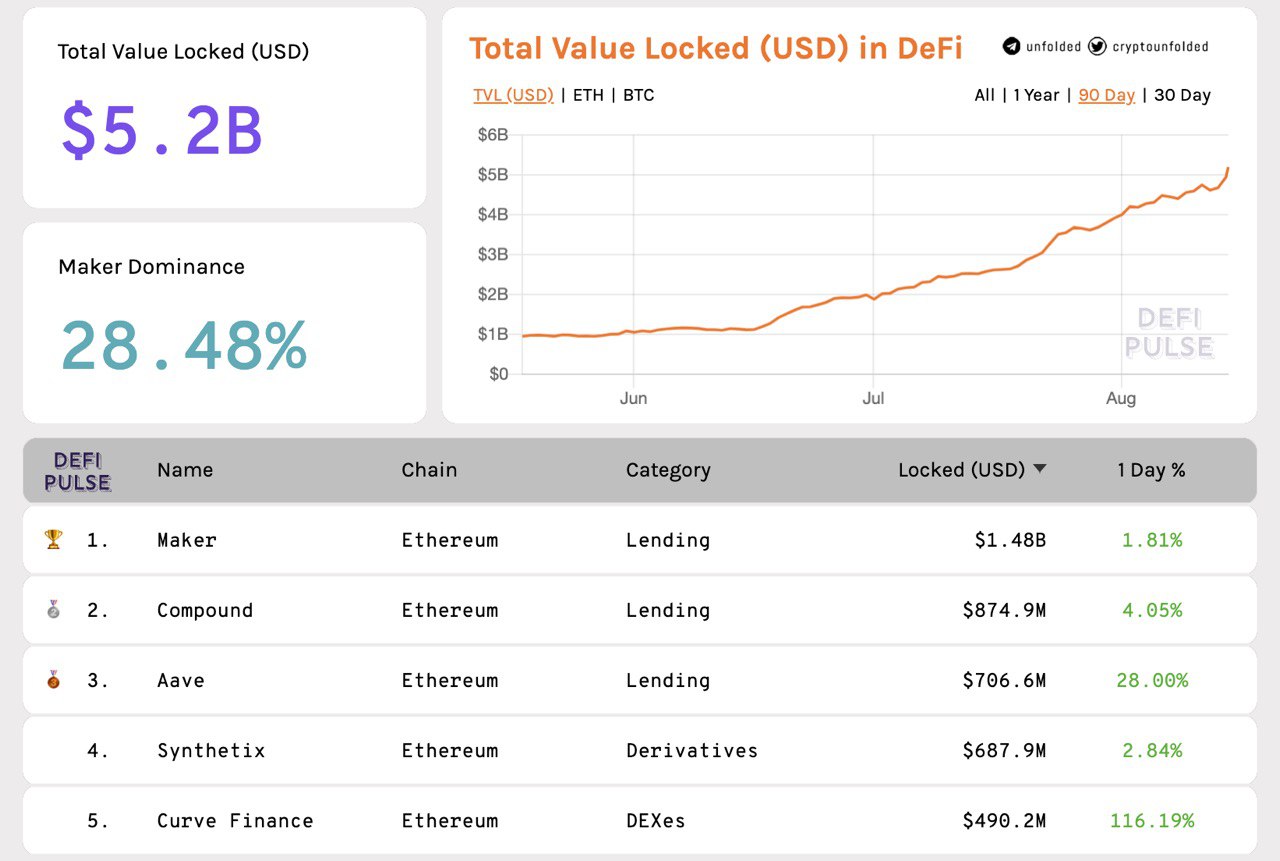
Task: Click the $706.6M locked value
Action: (x=1004, y=680)
